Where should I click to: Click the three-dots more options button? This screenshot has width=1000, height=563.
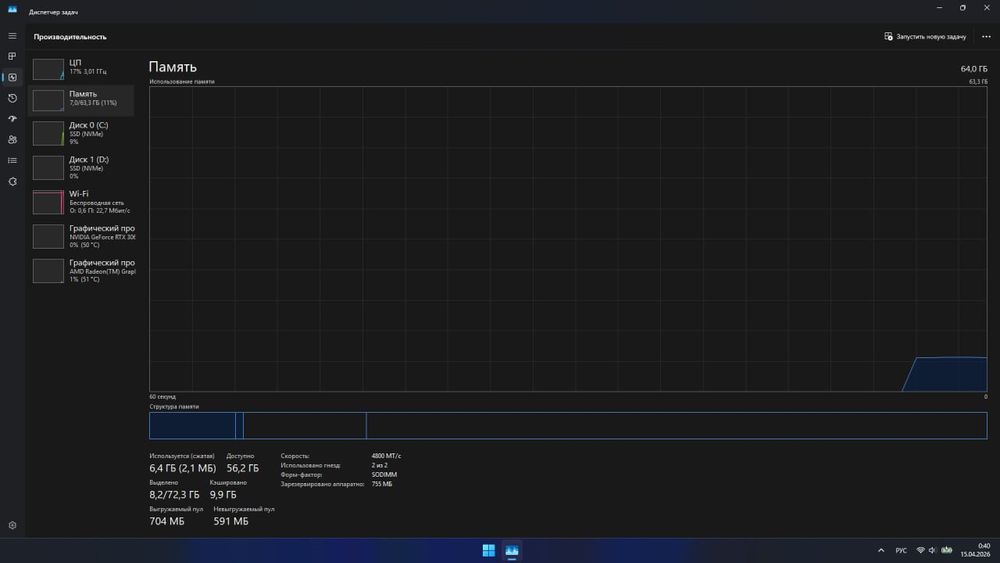[986, 36]
